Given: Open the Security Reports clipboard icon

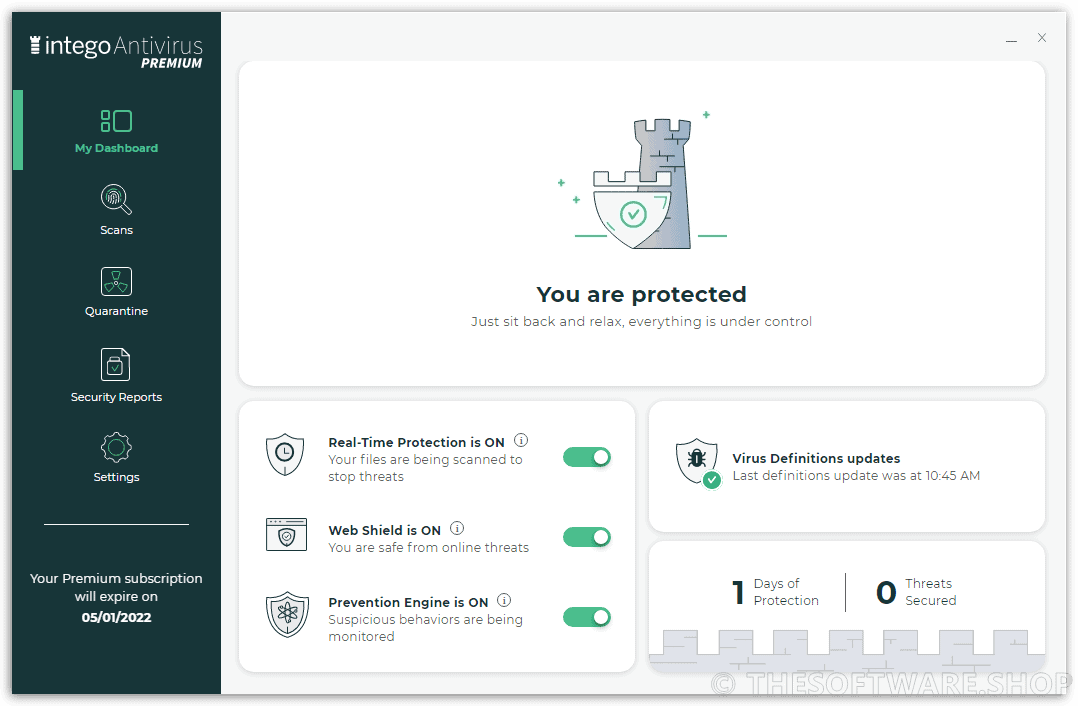Looking at the screenshot, I should click(116, 364).
